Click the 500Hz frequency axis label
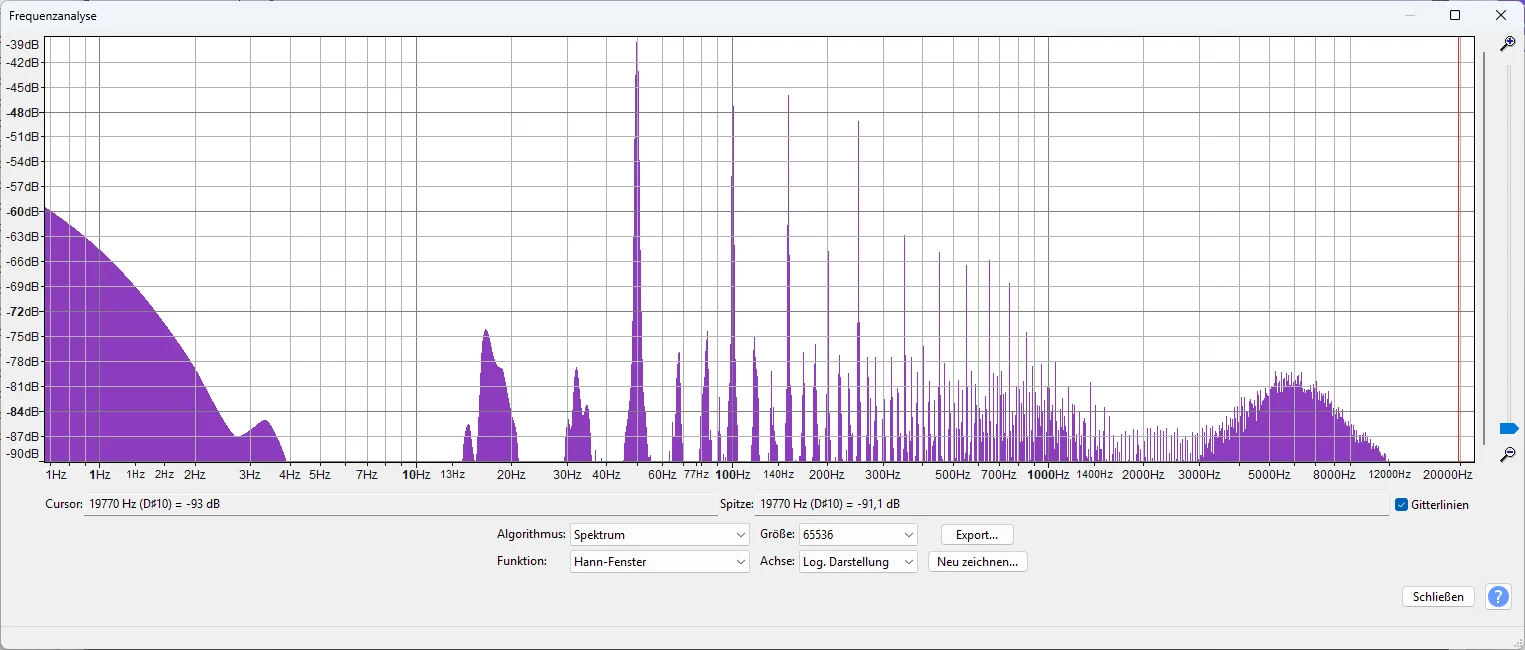The height and width of the screenshot is (650, 1525). tap(953, 475)
